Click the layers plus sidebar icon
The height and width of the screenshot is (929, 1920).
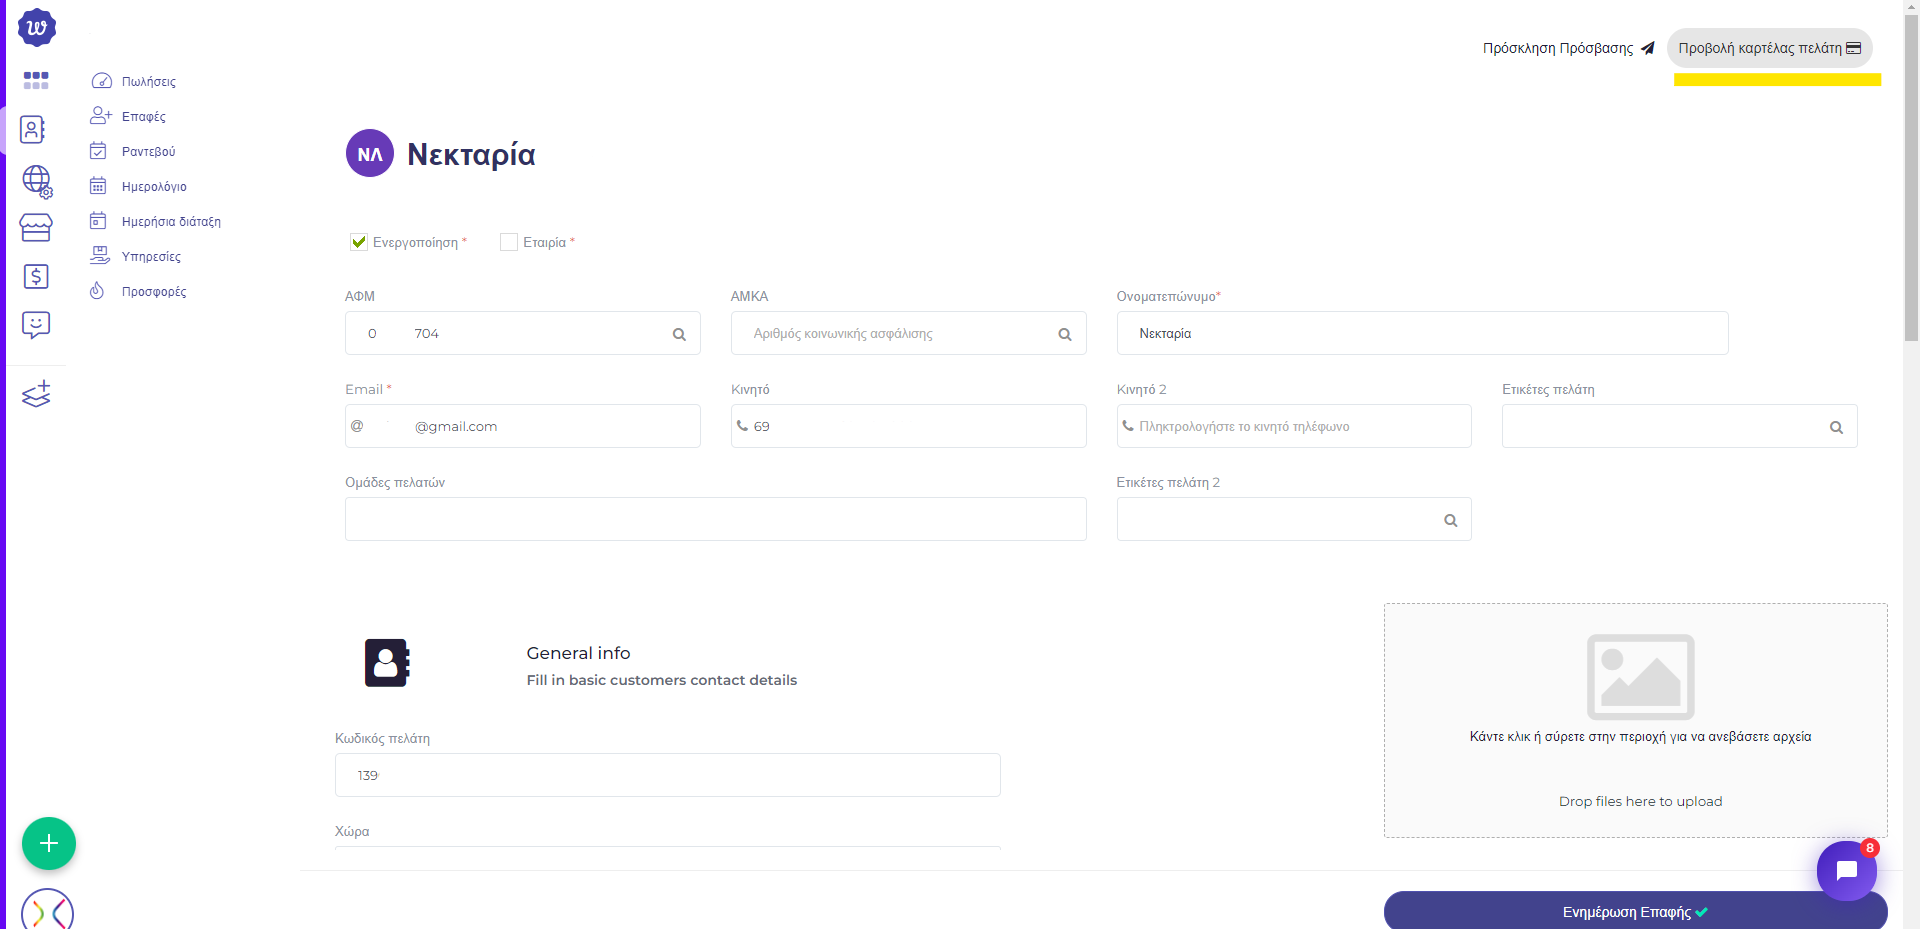[x=37, y=394]
